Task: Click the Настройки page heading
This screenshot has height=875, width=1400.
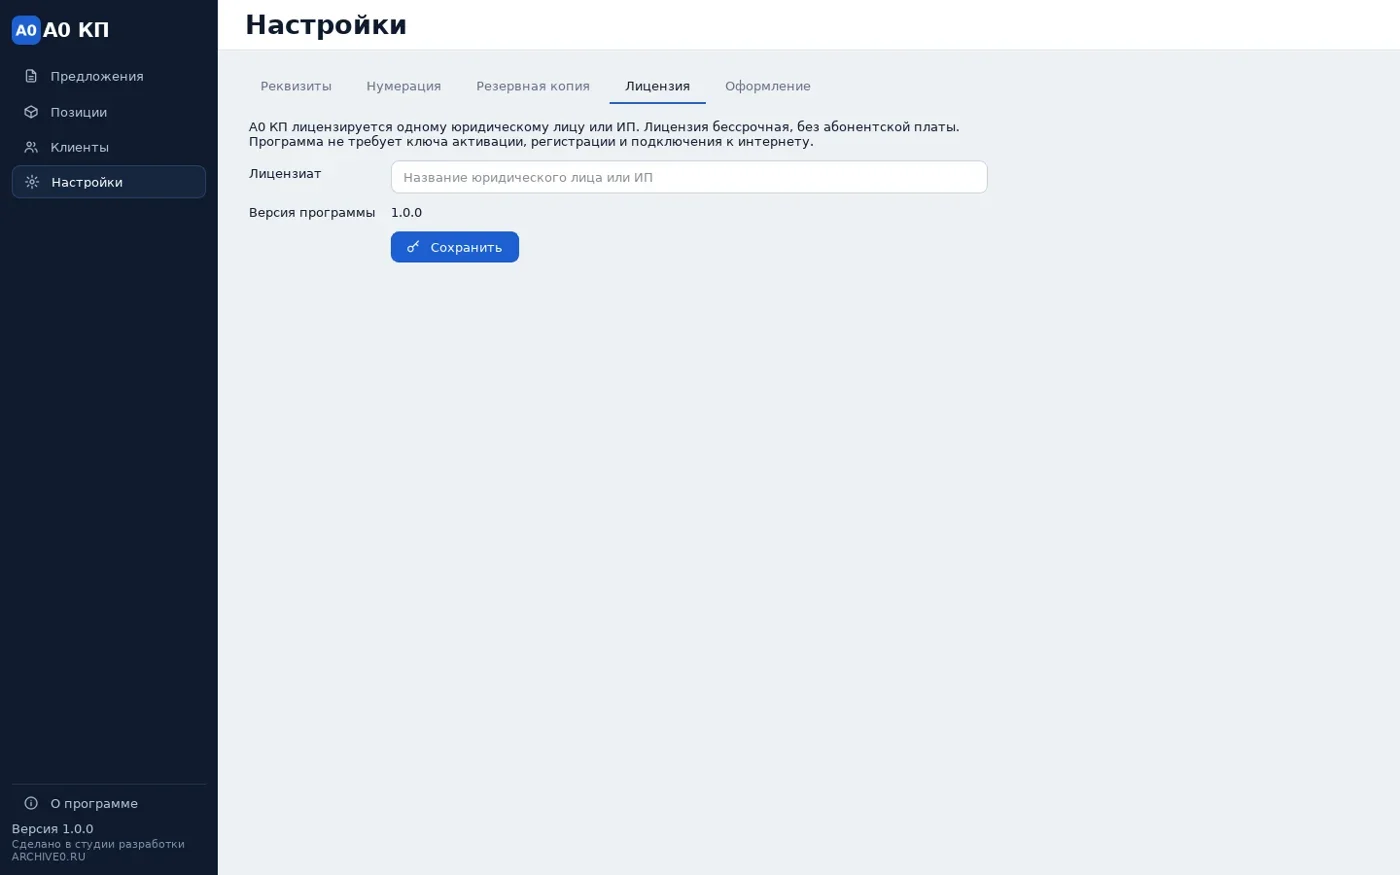Action: (326, 25)
